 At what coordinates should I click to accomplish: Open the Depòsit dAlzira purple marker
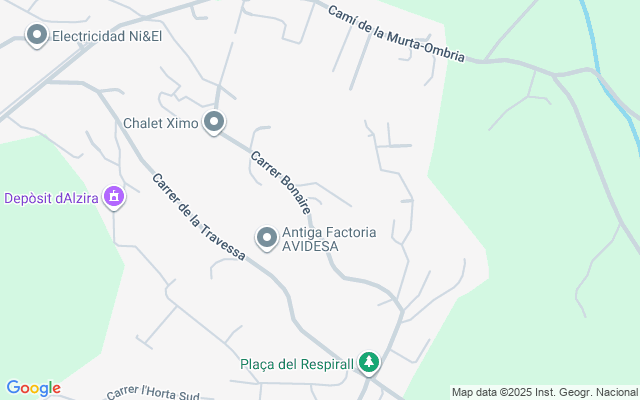point(114,197)
